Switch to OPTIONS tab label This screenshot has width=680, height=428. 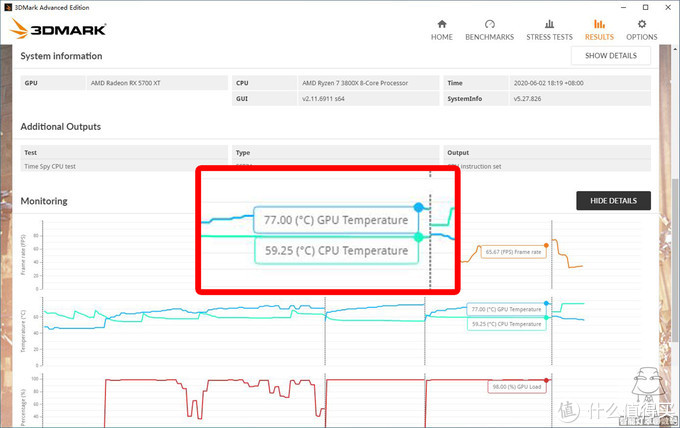point(642,37)
